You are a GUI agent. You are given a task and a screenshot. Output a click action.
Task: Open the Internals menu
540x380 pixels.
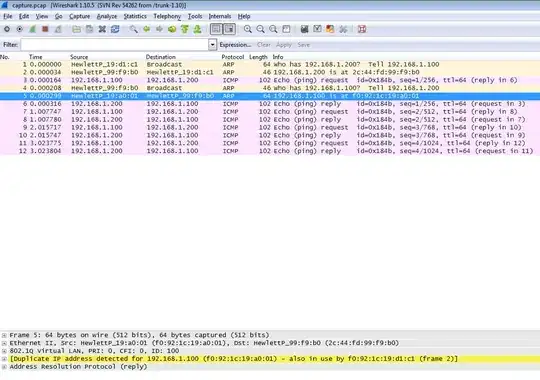220,16
